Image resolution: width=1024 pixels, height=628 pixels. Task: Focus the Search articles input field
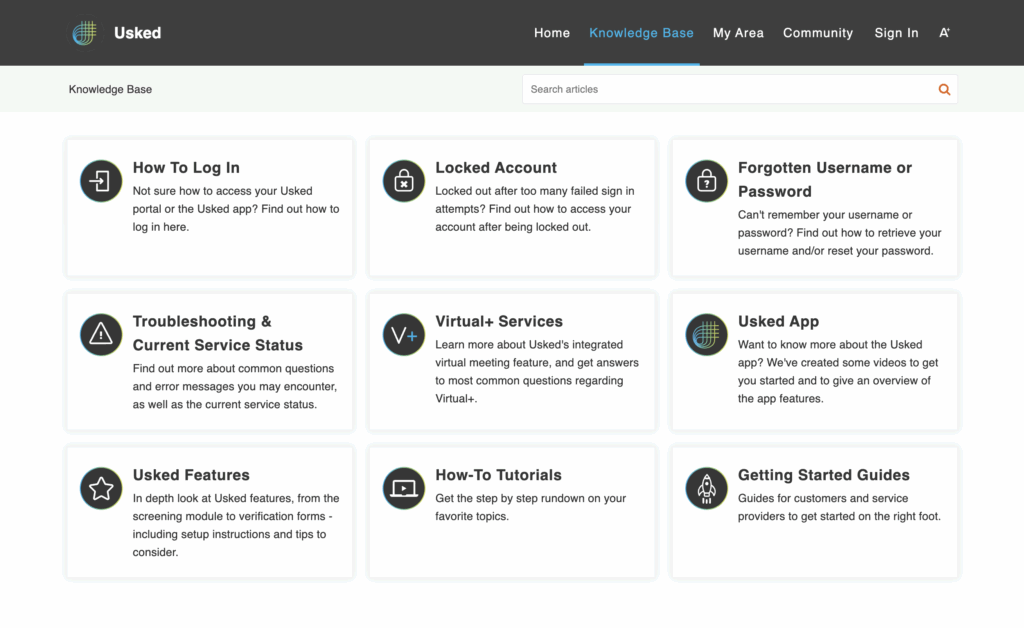tap(727, 89)
